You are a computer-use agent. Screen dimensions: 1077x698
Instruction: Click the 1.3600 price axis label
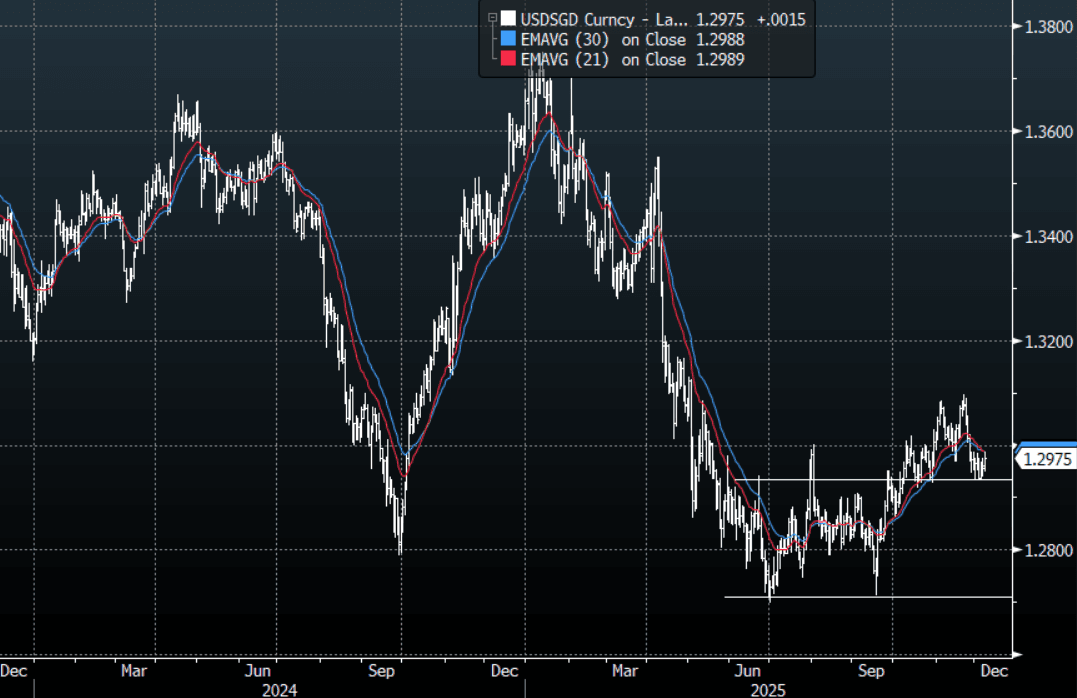click(1048, 132)
